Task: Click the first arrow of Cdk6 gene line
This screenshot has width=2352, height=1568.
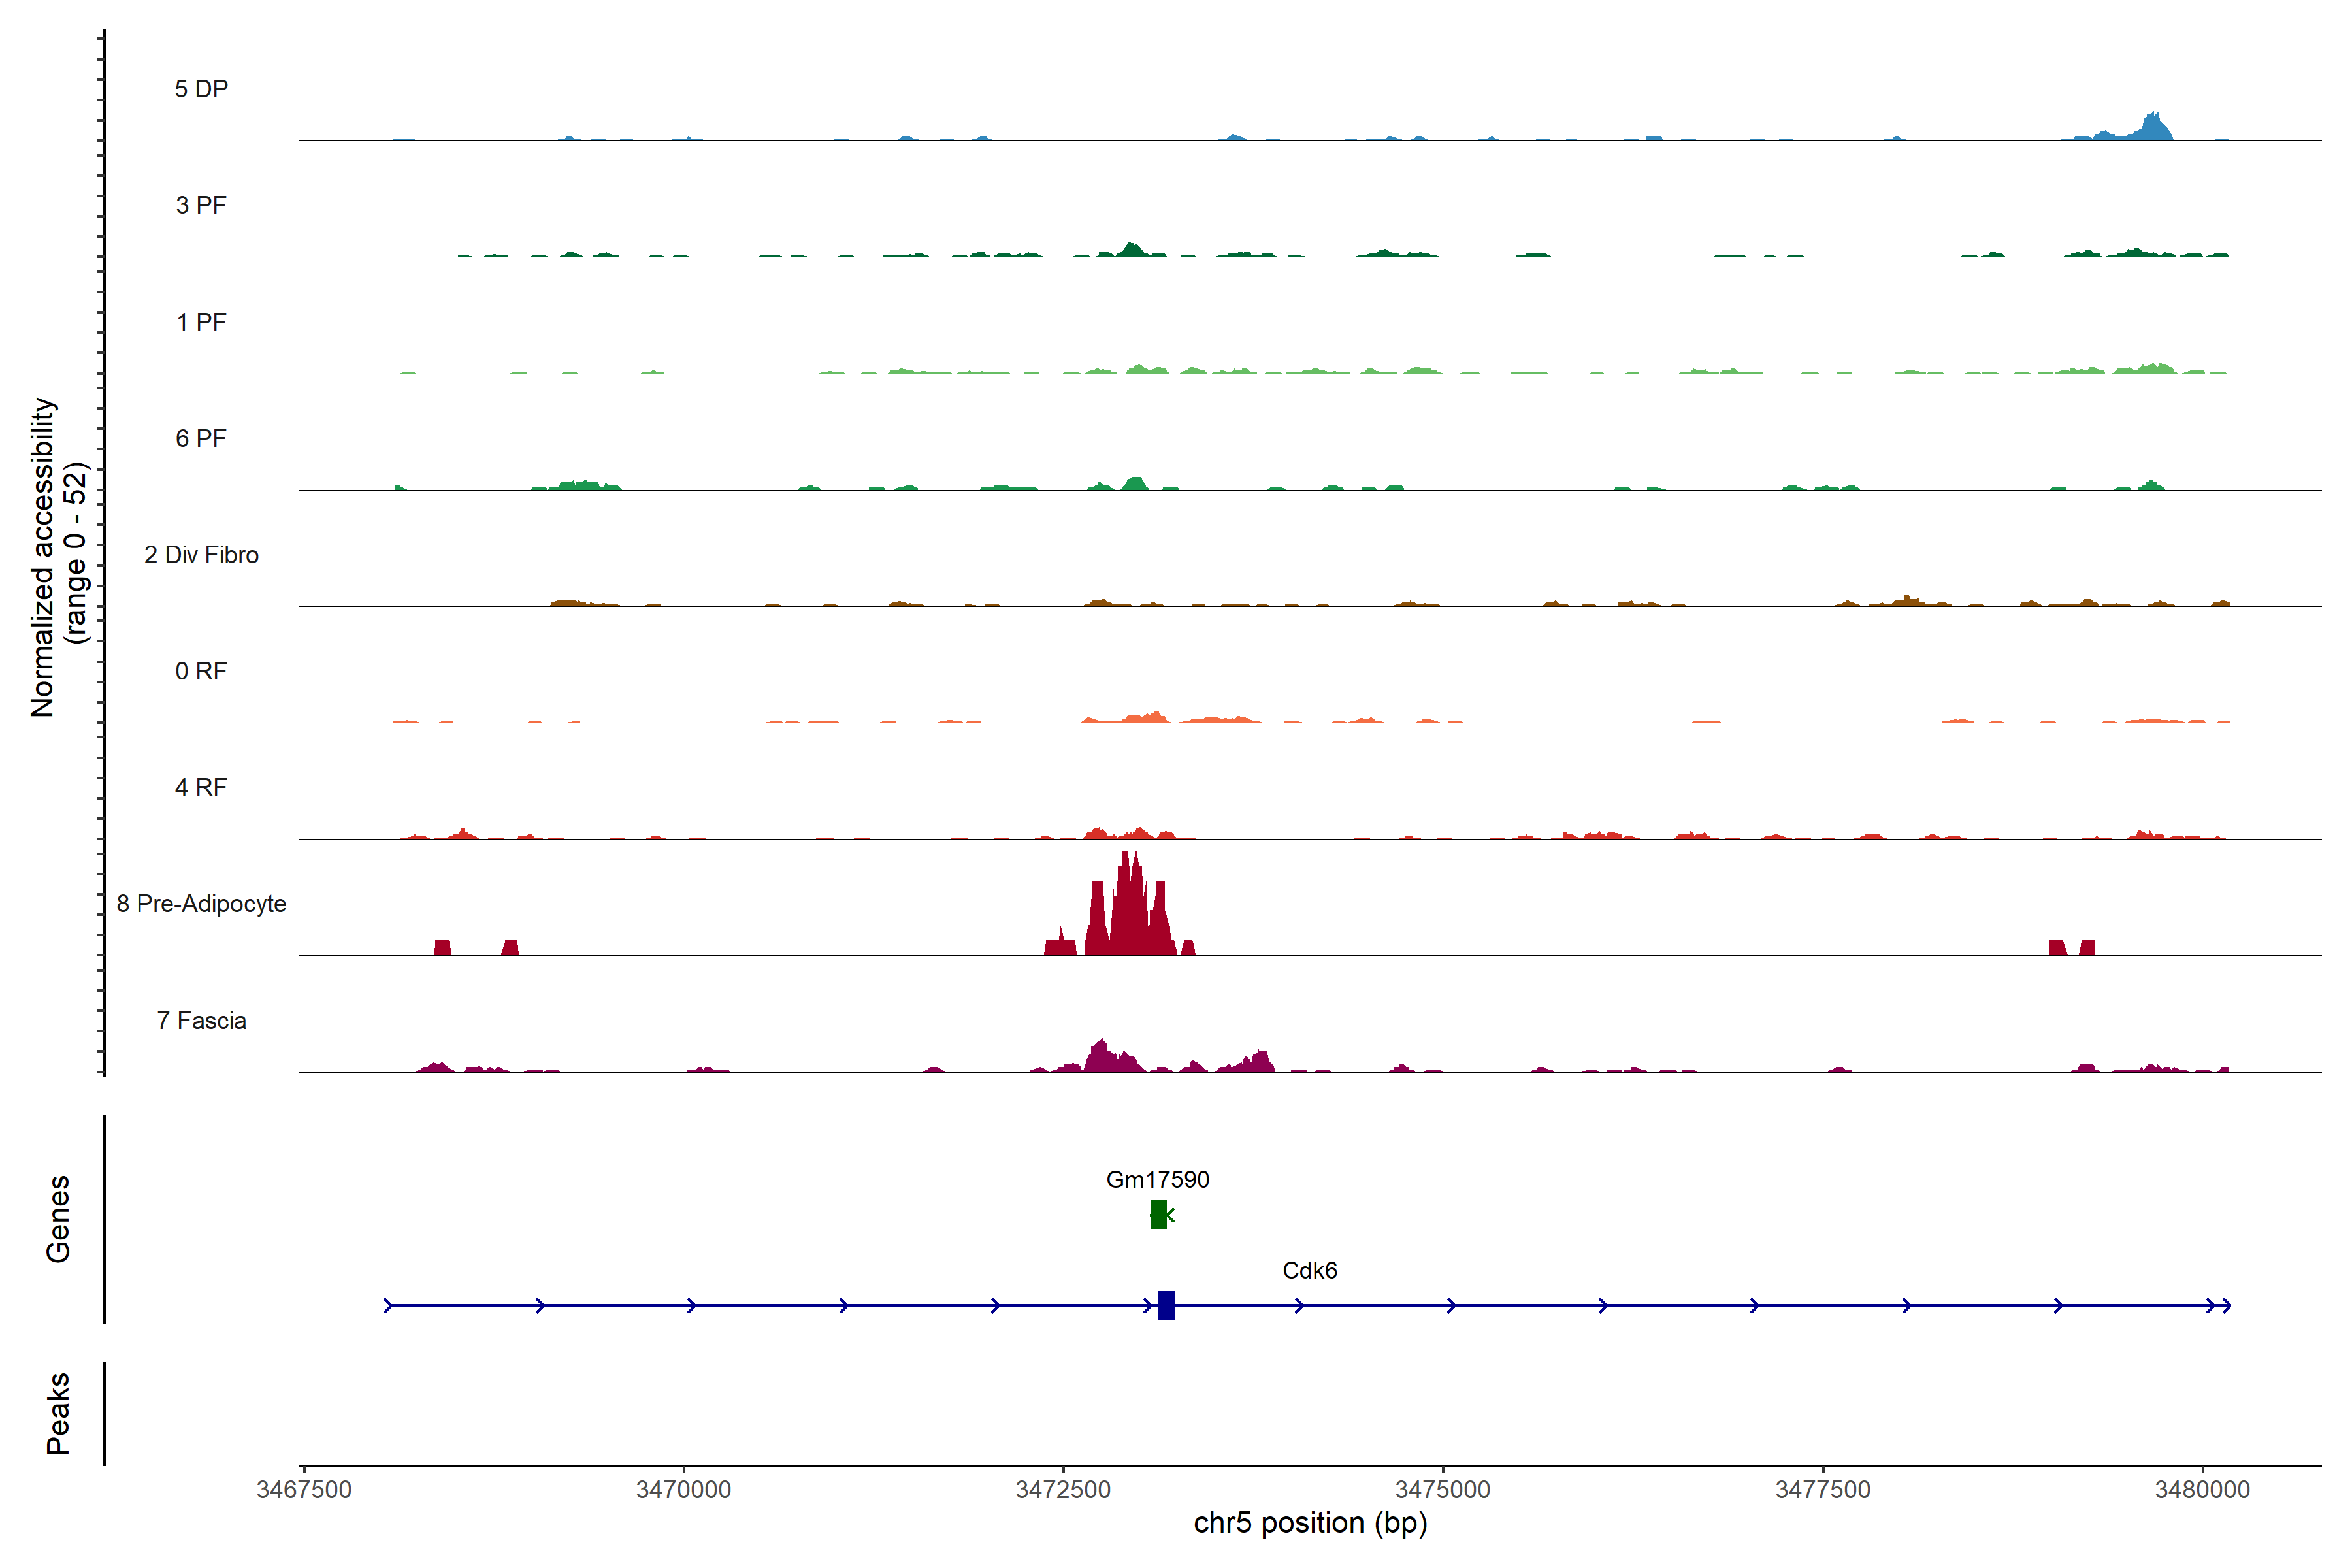Action: [389, 1305]
